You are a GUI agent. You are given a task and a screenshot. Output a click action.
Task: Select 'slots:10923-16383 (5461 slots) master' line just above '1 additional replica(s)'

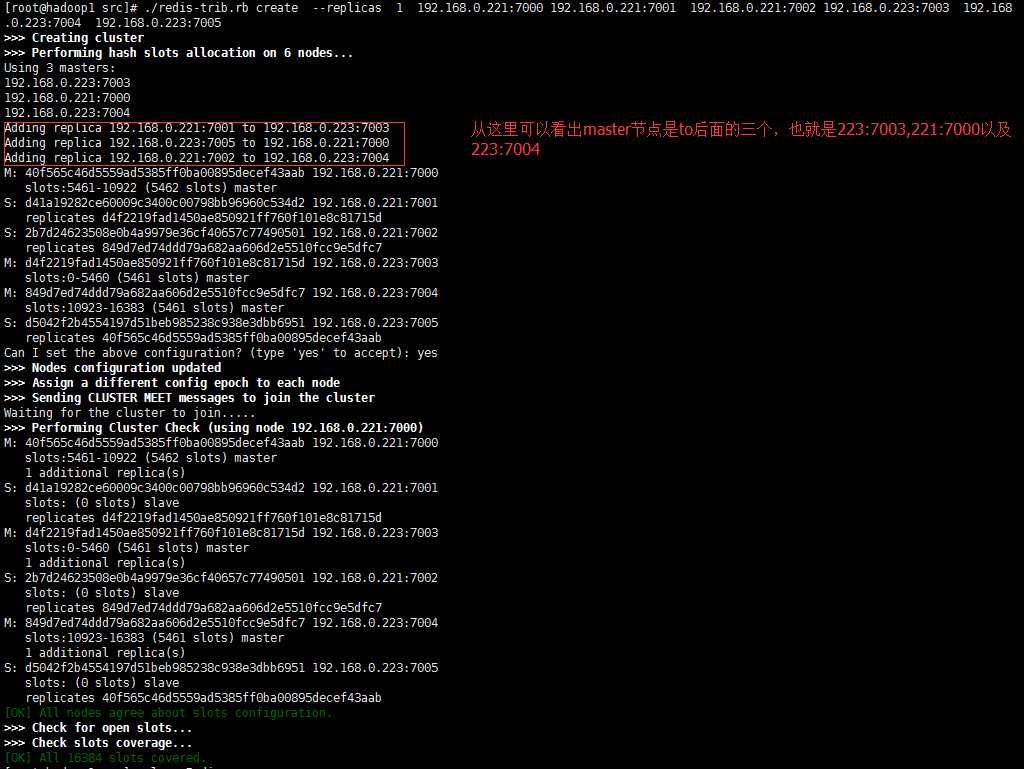tap(154, 638)
